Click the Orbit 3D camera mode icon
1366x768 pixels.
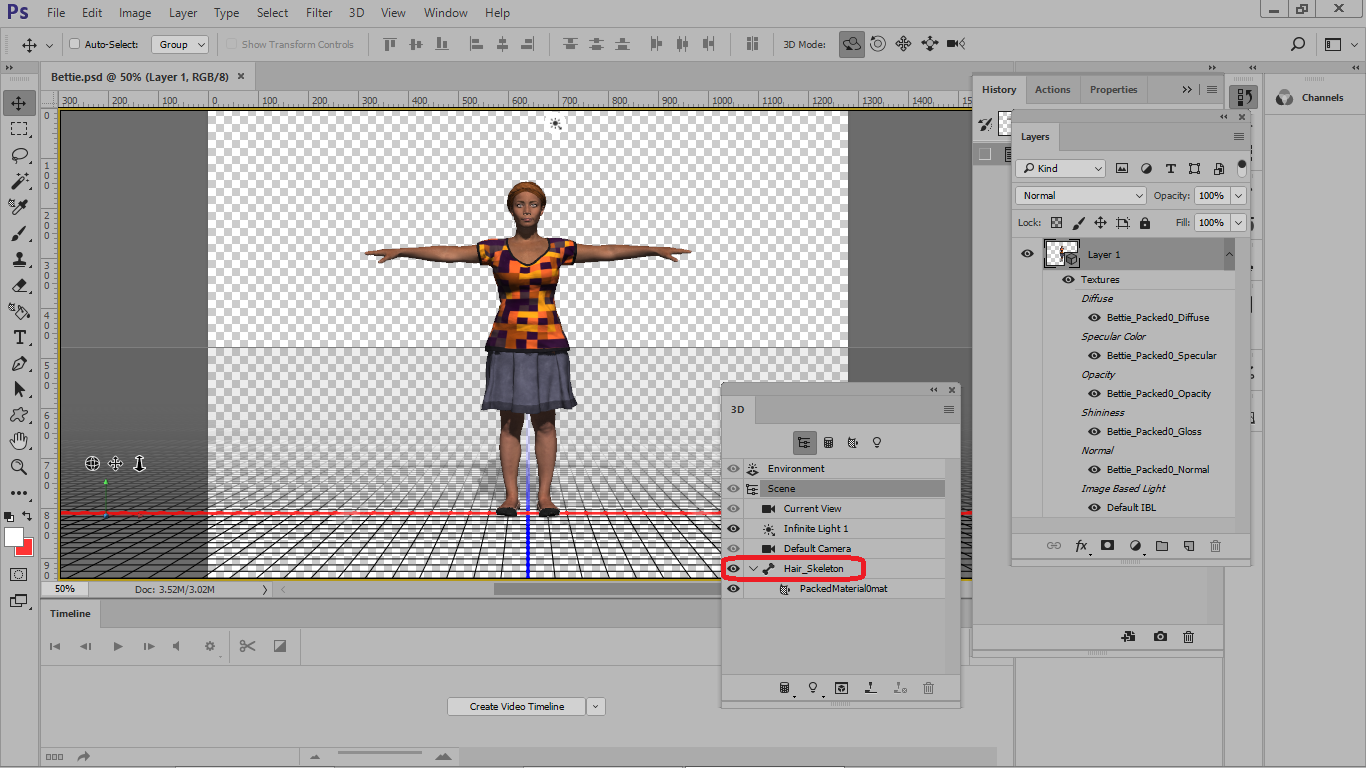tap(852, 44)
